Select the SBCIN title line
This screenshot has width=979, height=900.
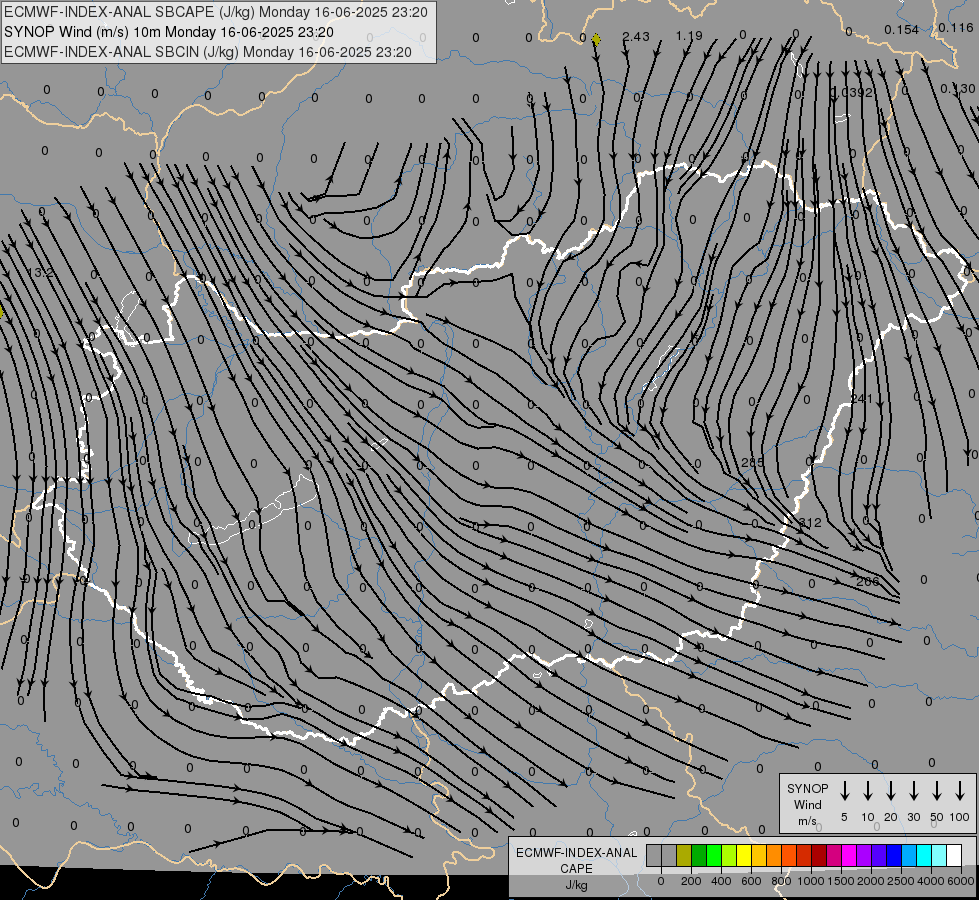tap(208, 52)
